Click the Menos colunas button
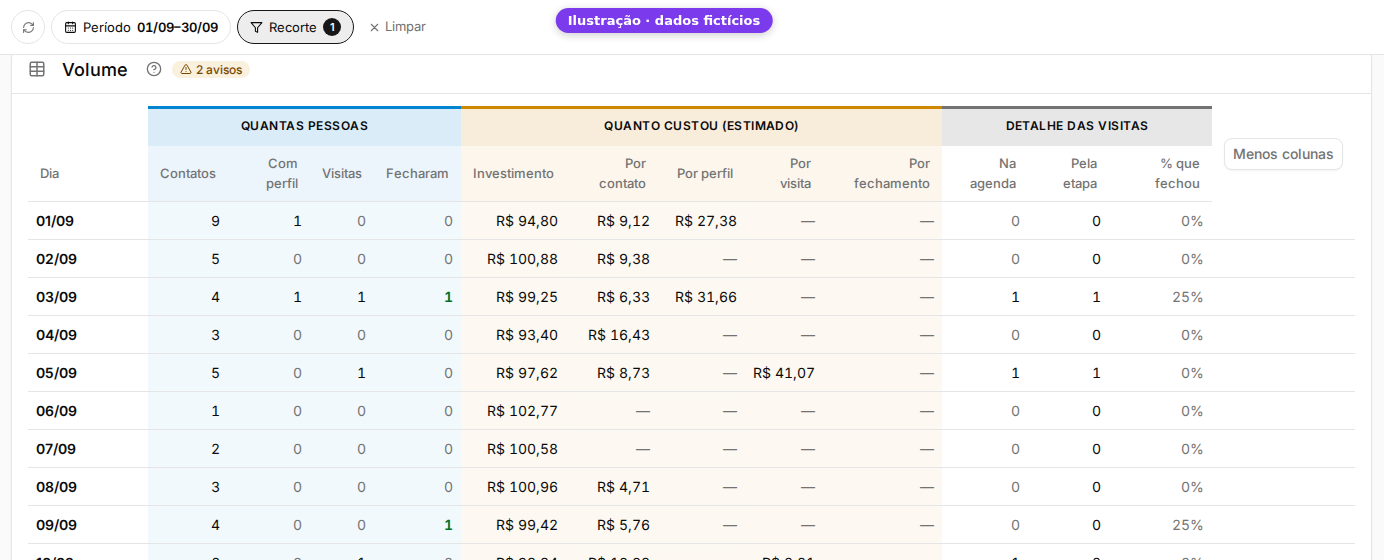The height and width of the screenshot is (560, 1384). [1283, 154]
